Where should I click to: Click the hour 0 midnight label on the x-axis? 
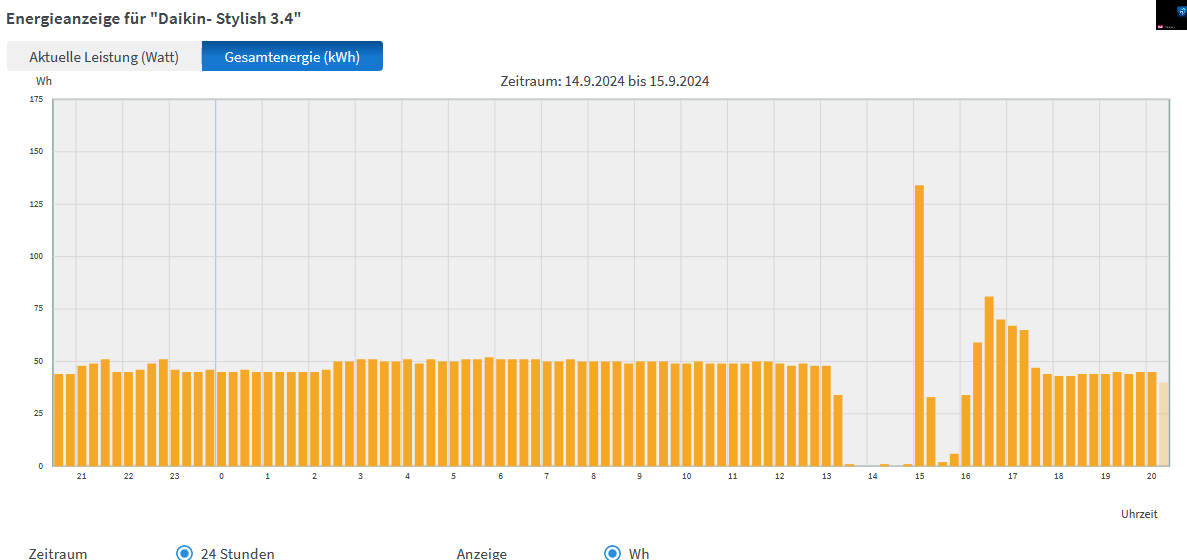pos(221,477)
